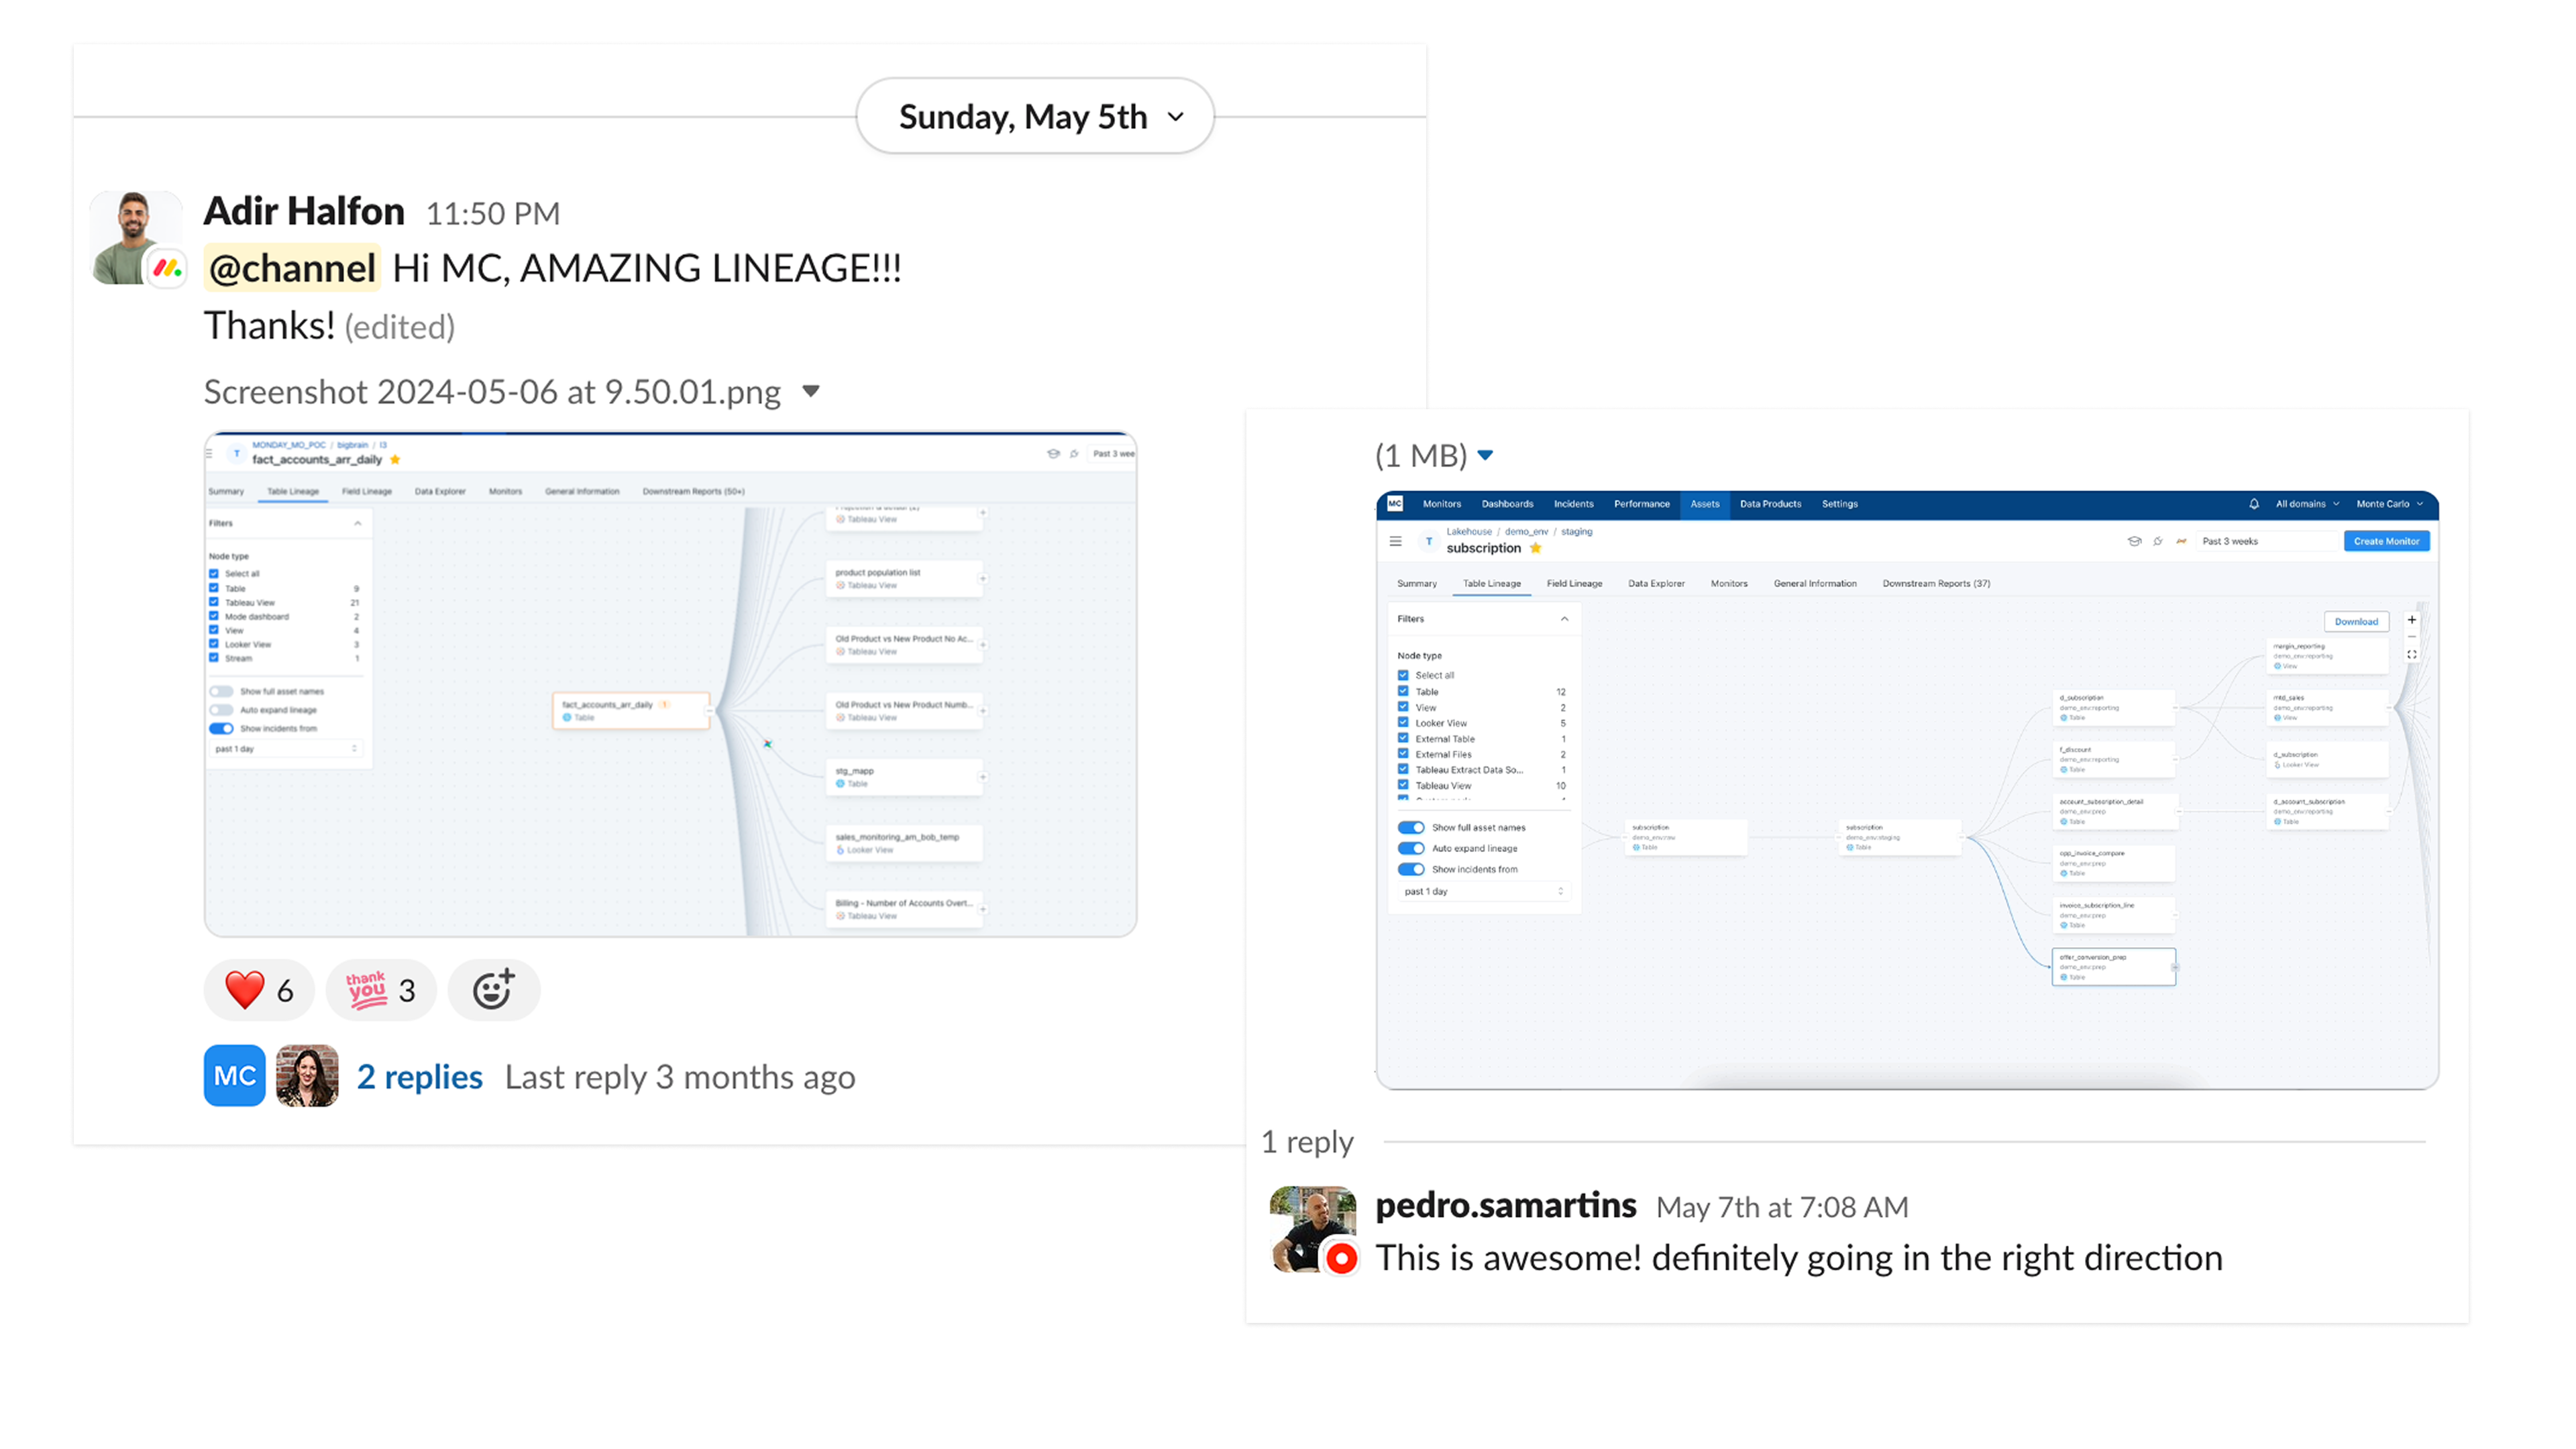The width and height of the screenshot is (2576, 1449).
Task: Collapse the Filters panel in the subscription screenshot
Action: 1564,619
